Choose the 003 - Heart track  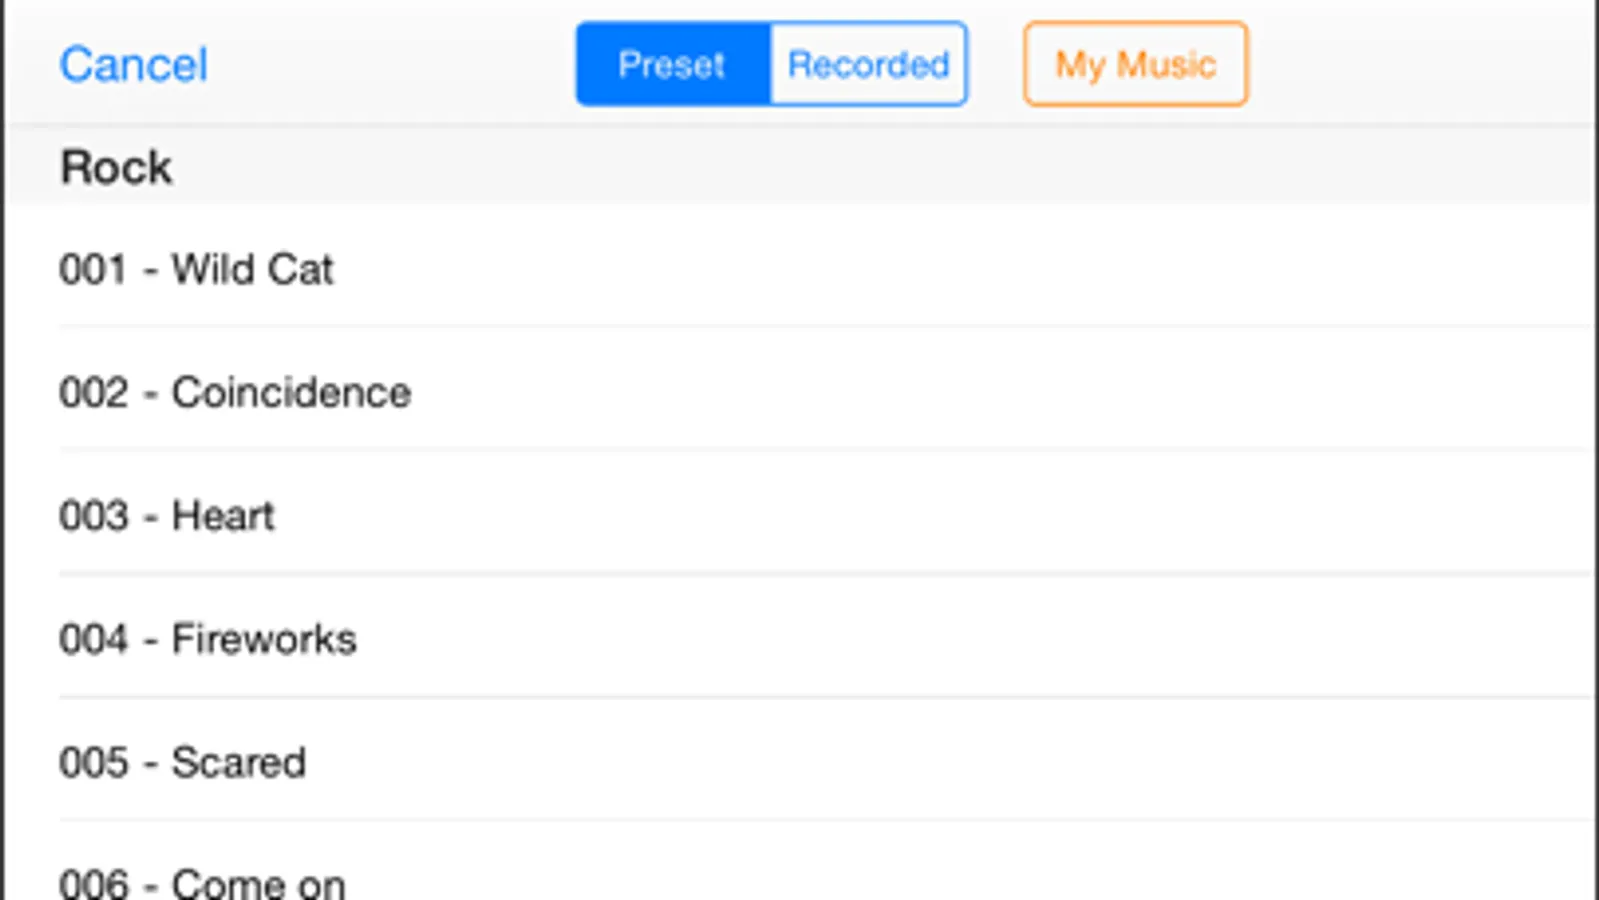167,516
